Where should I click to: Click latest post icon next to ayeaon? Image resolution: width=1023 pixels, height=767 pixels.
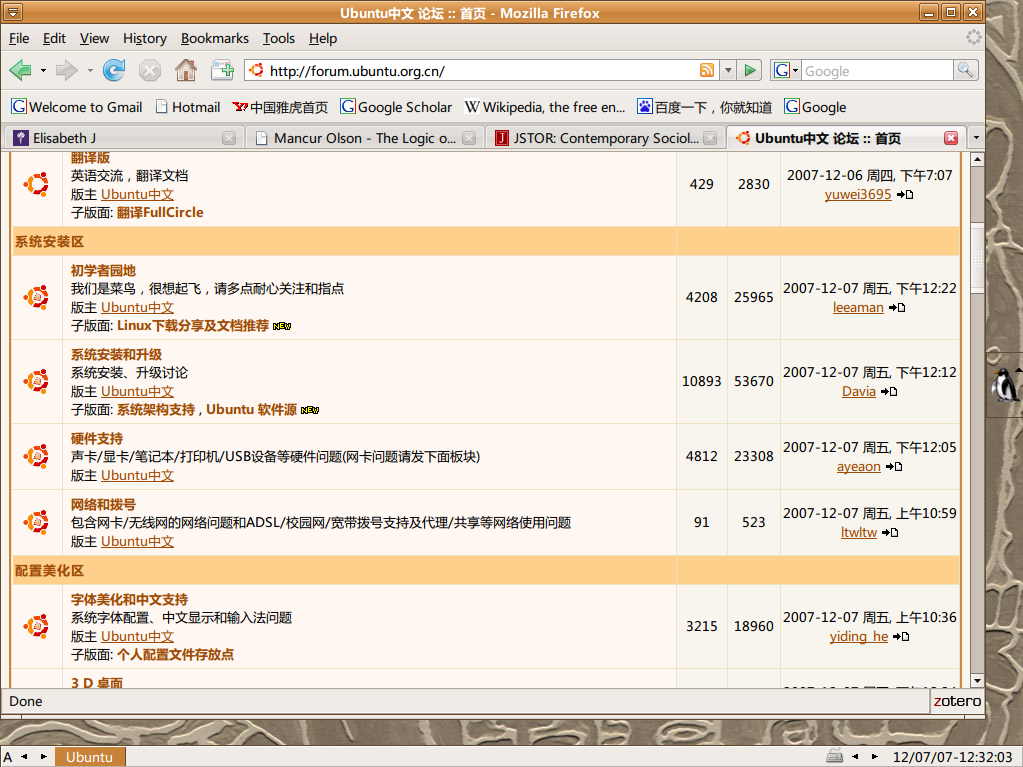(x=894, y=466)
